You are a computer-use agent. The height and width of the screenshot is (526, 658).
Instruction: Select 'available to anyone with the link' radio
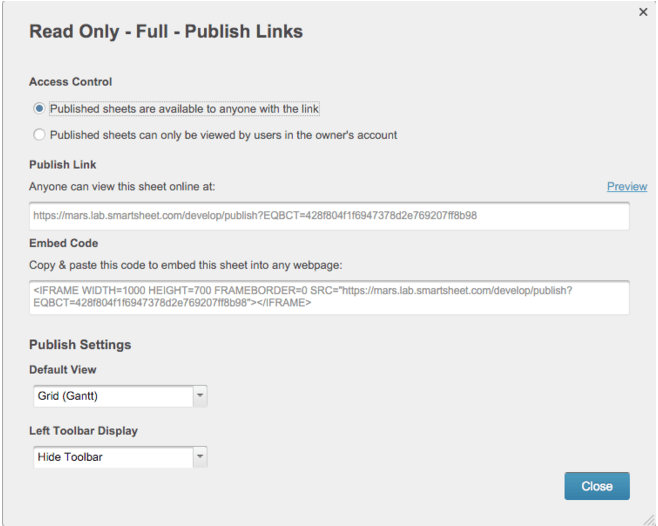(x=39, y=109)
